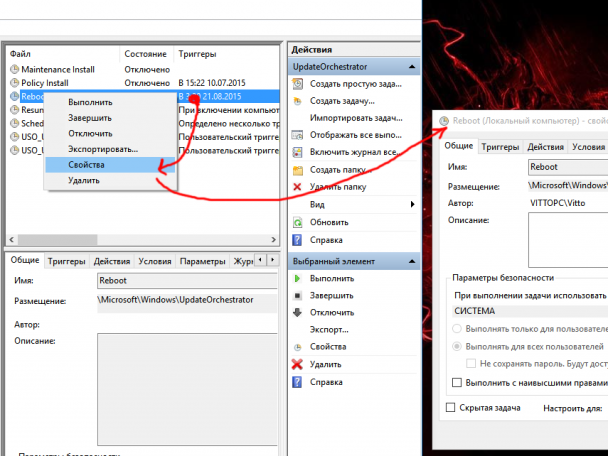Click the Create Basic Task icon (Создать простую задачу)
The height and width of the screenshot is (456, 608).
[x=297, y=84]
